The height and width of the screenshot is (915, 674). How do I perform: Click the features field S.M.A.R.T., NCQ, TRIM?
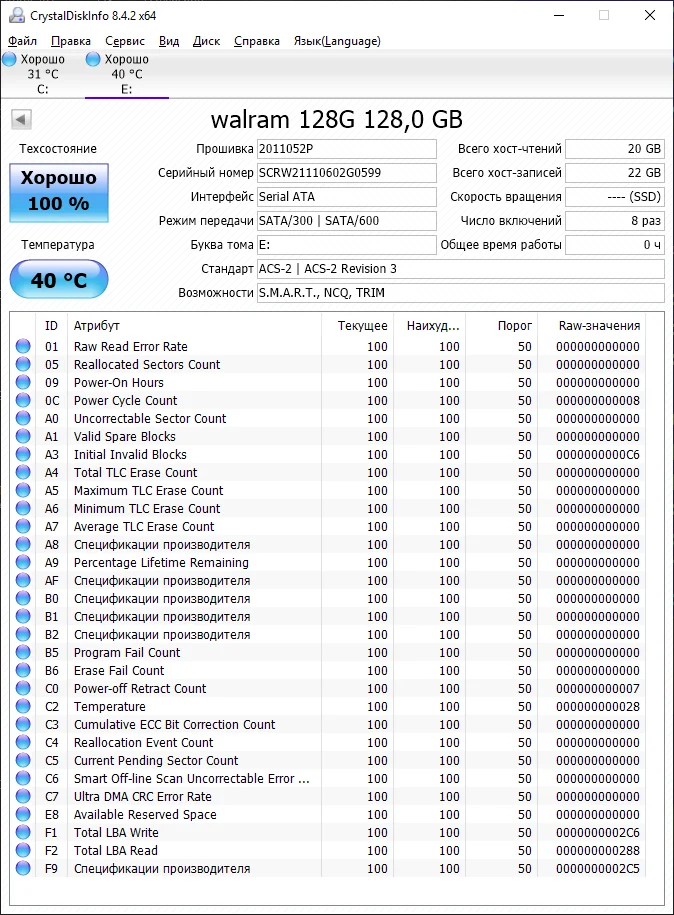pyautogui.click(x=460, y=292)
